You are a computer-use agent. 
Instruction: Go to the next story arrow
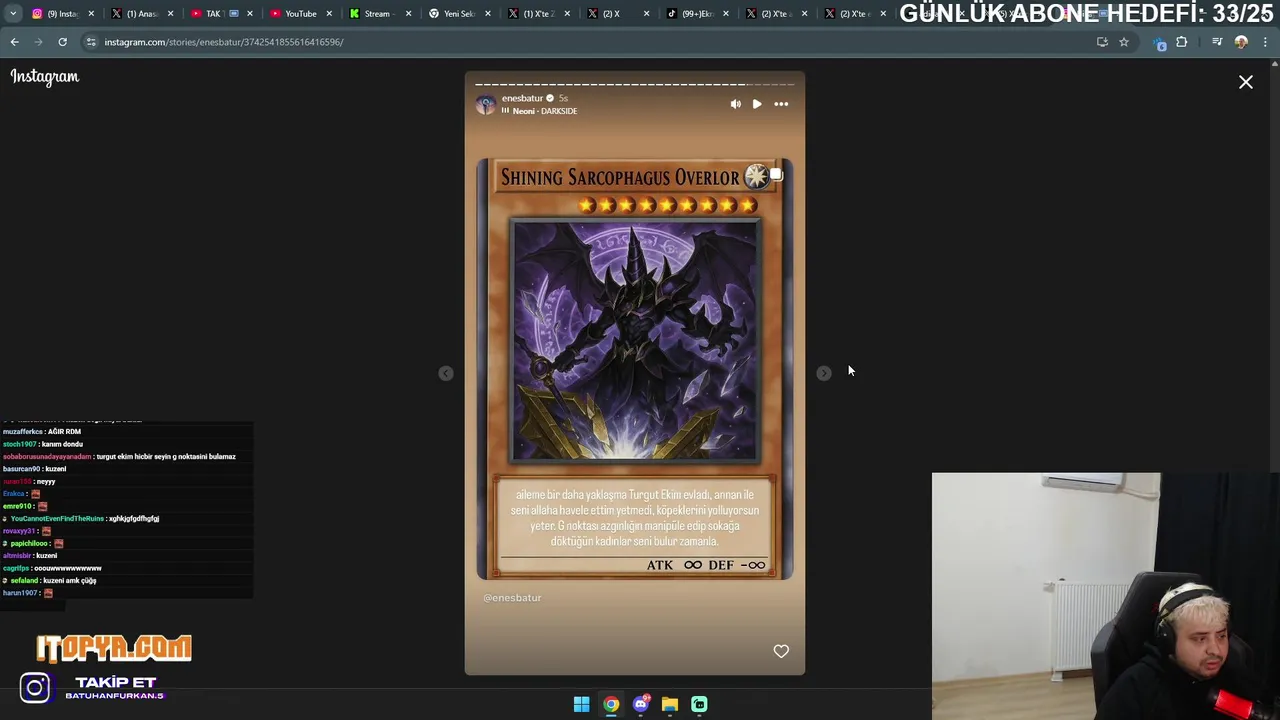click(x=824, y=373)
